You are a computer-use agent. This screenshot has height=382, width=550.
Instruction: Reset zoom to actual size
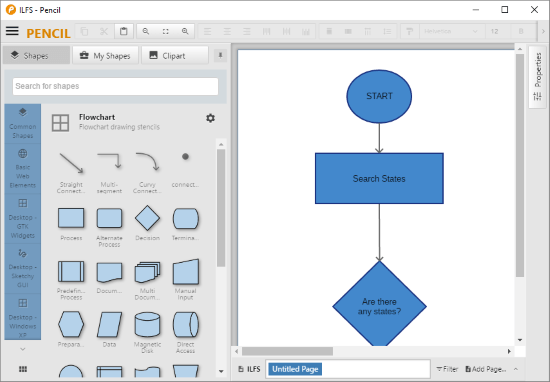point(166,31)
